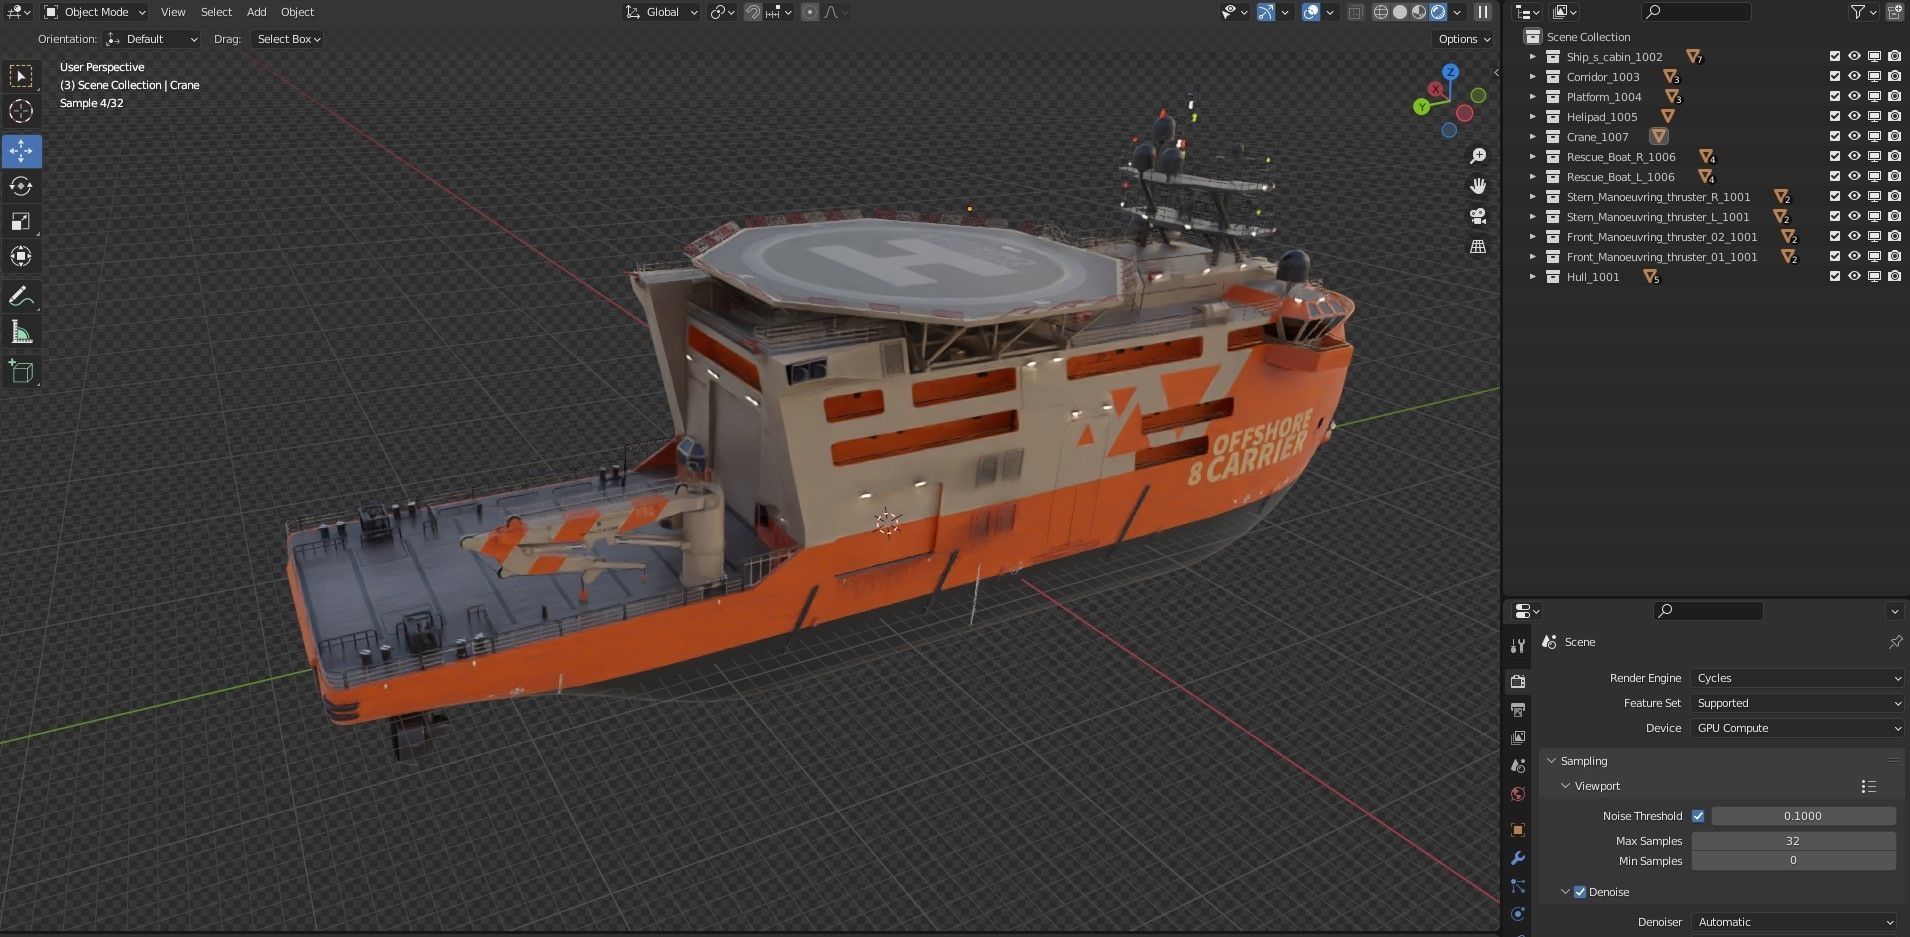Viewport: 1910px width, 937px height.
Task: Open the View menu
Action: [x=173, y=12]
